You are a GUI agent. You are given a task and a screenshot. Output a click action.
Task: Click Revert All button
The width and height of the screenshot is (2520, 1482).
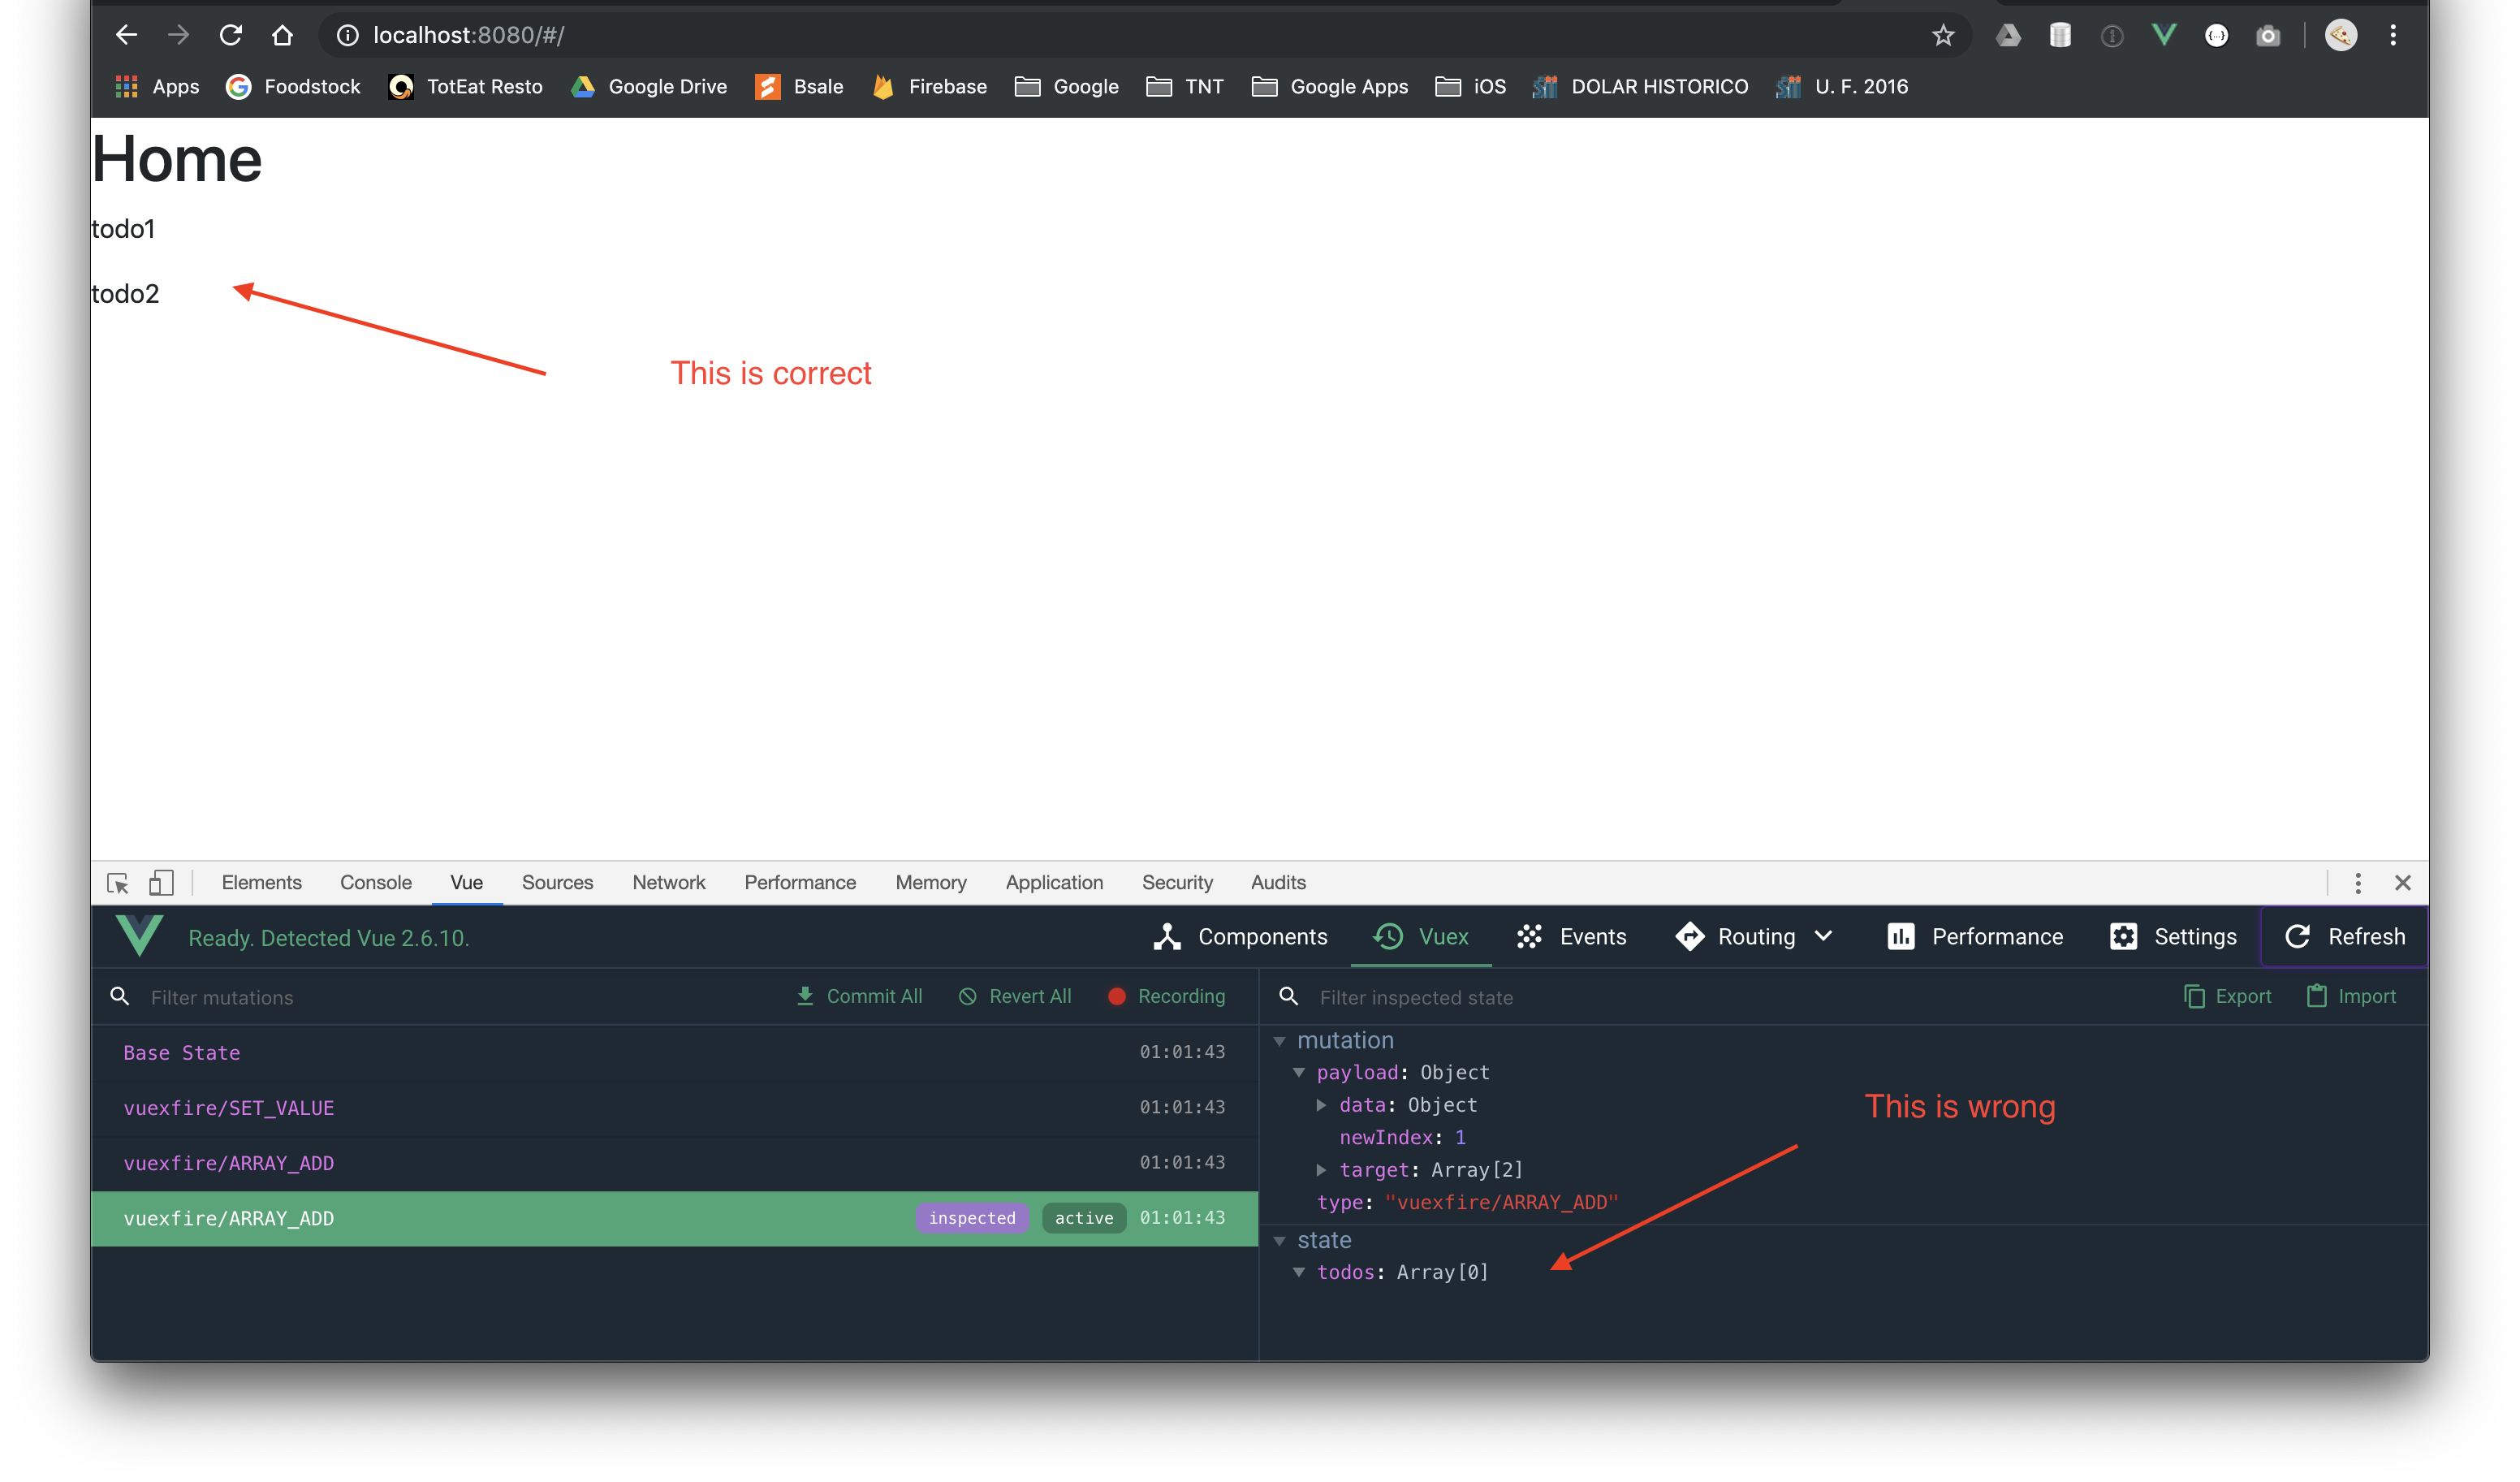(1015, 997)
